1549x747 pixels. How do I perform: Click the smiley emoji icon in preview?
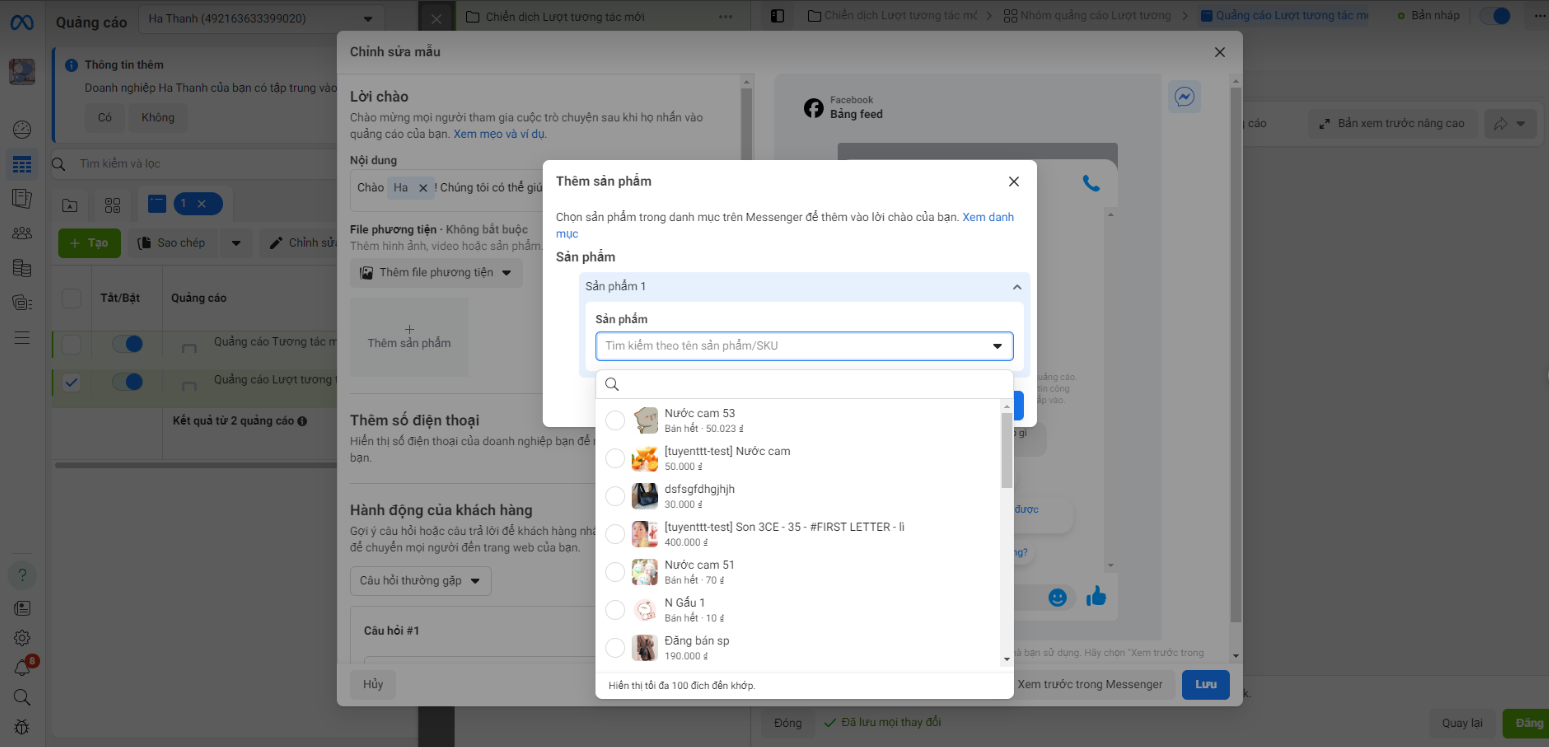point(1057,597)
